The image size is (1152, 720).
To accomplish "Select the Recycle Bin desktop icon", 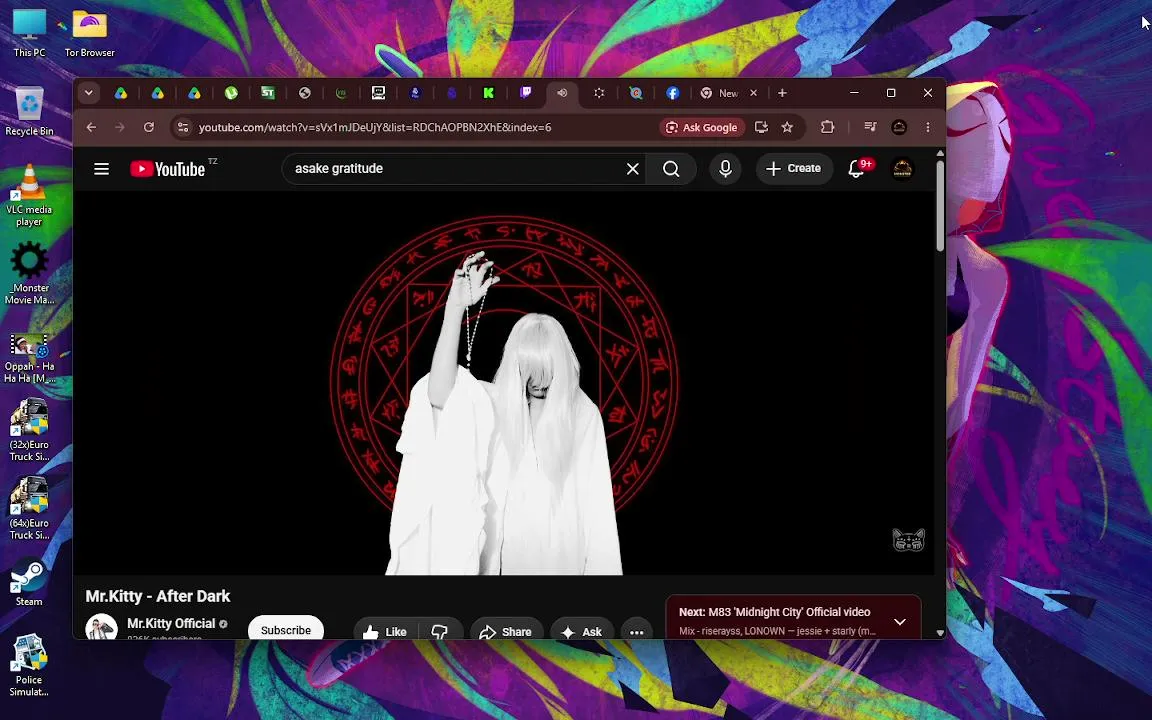I will pos(29,112).
